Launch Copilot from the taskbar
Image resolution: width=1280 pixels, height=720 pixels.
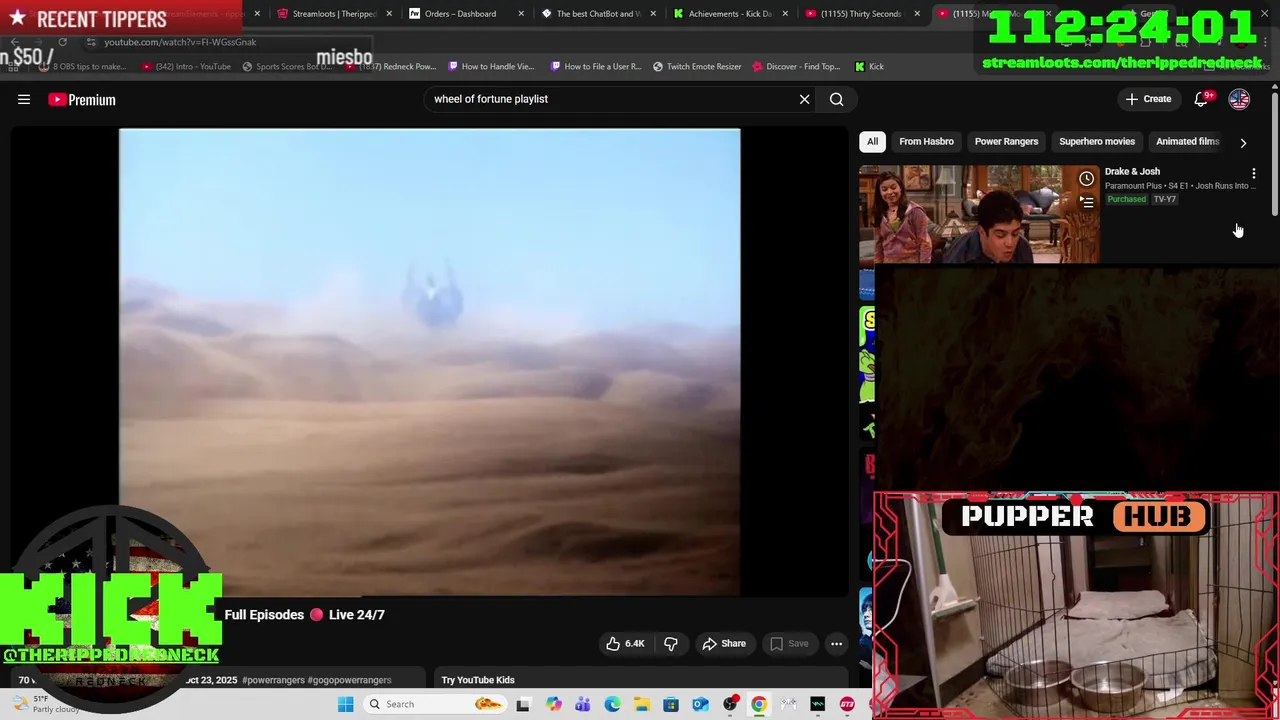[553, 704]
